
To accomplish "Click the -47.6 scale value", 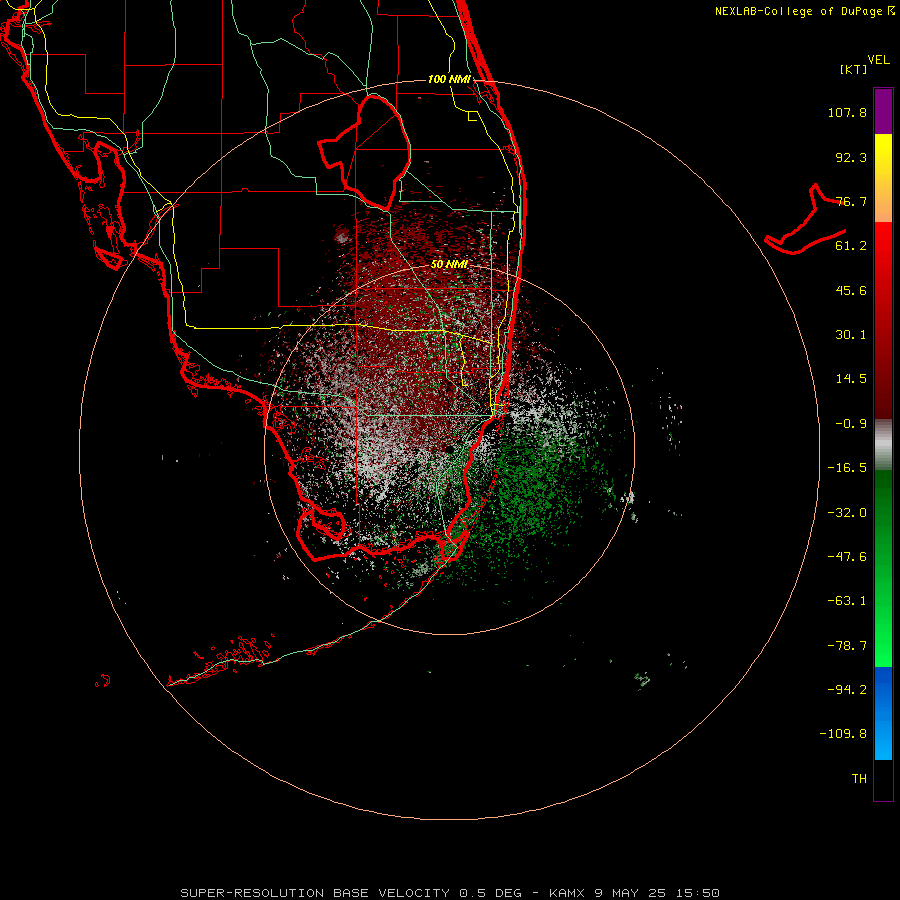I will pyautogui.click(x=847, y=557).
